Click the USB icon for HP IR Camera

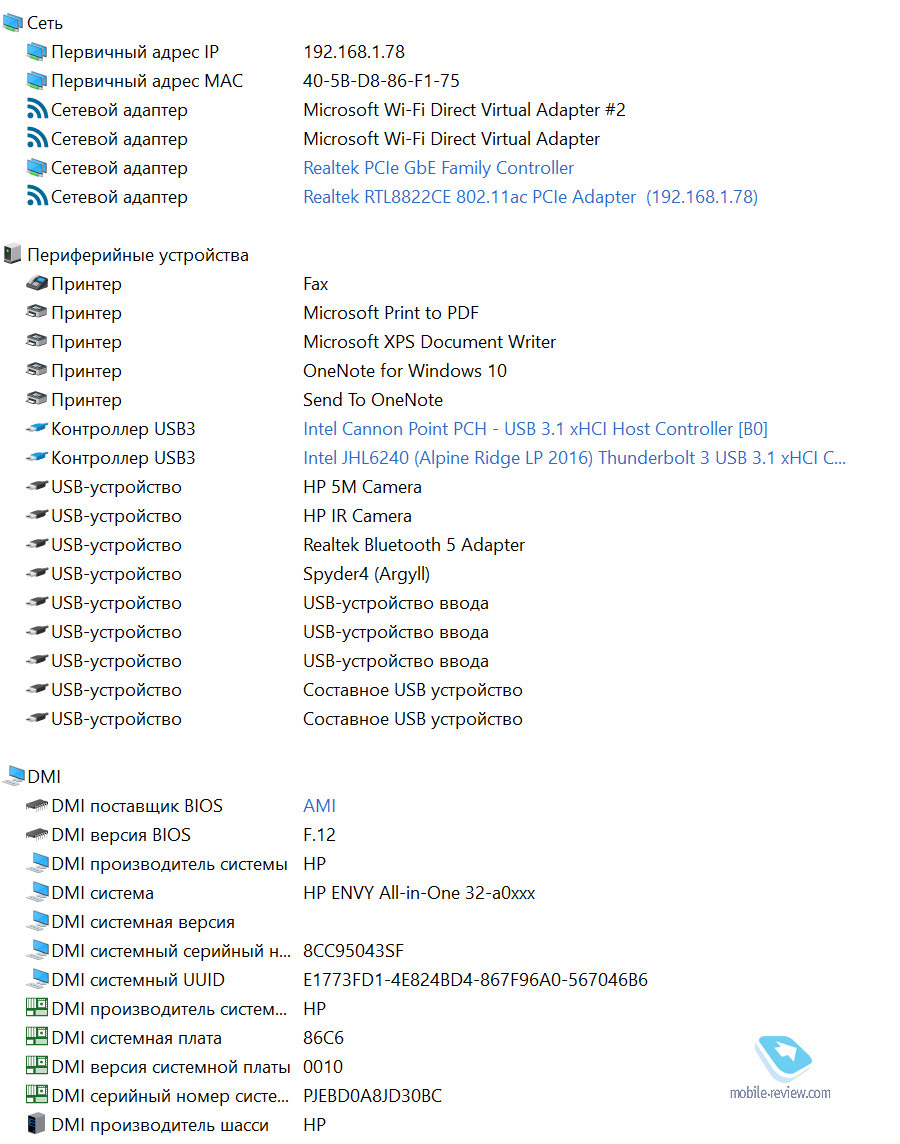[x=36, y=516]
